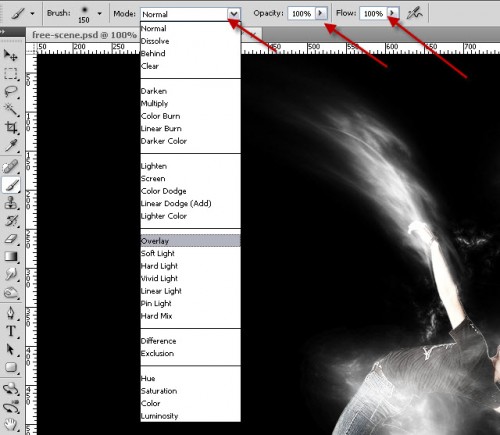The image size is (500, 435).
Task: Select the Magic Wand tool
Action: pos(11,109)
